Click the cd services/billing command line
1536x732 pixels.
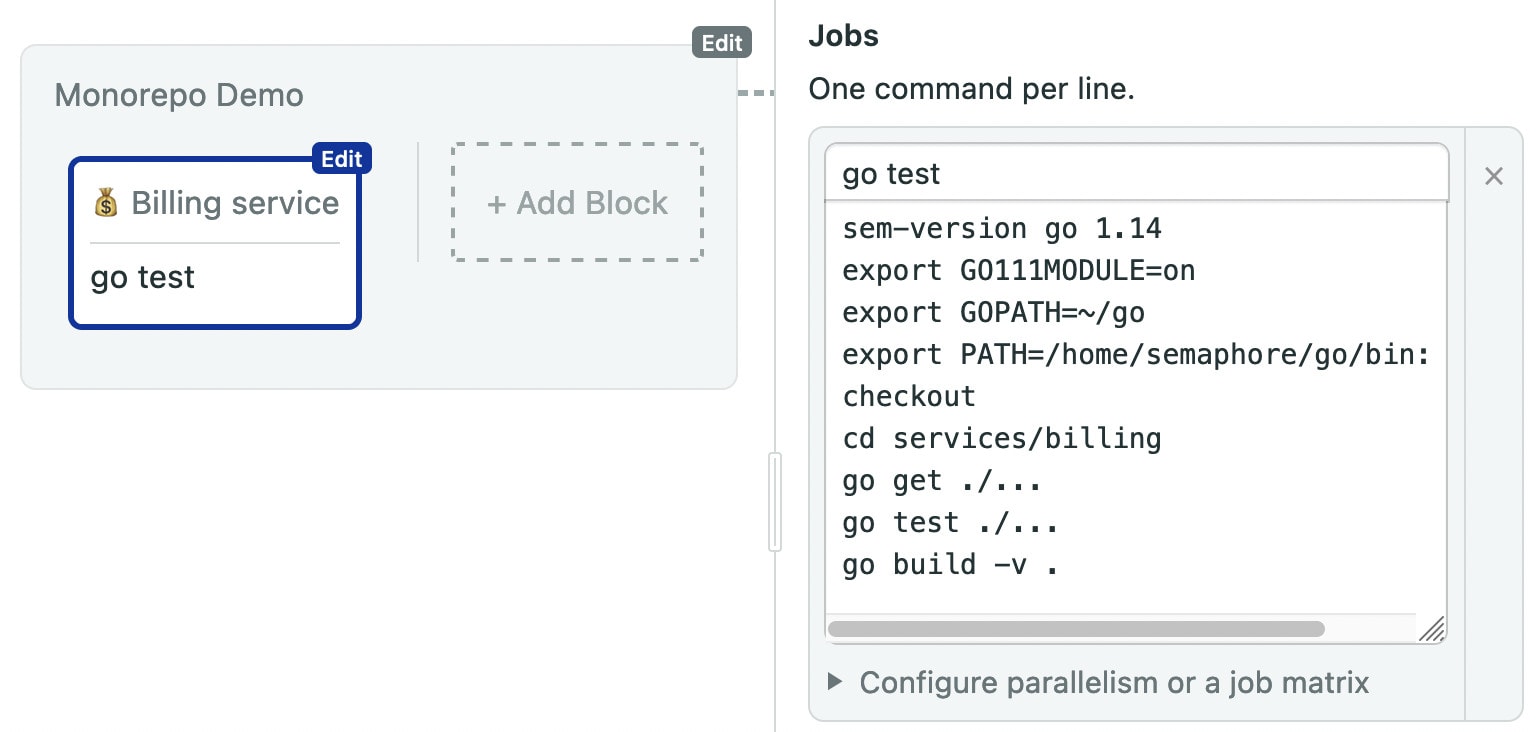pyautogui.click(x=1002, y=438)
